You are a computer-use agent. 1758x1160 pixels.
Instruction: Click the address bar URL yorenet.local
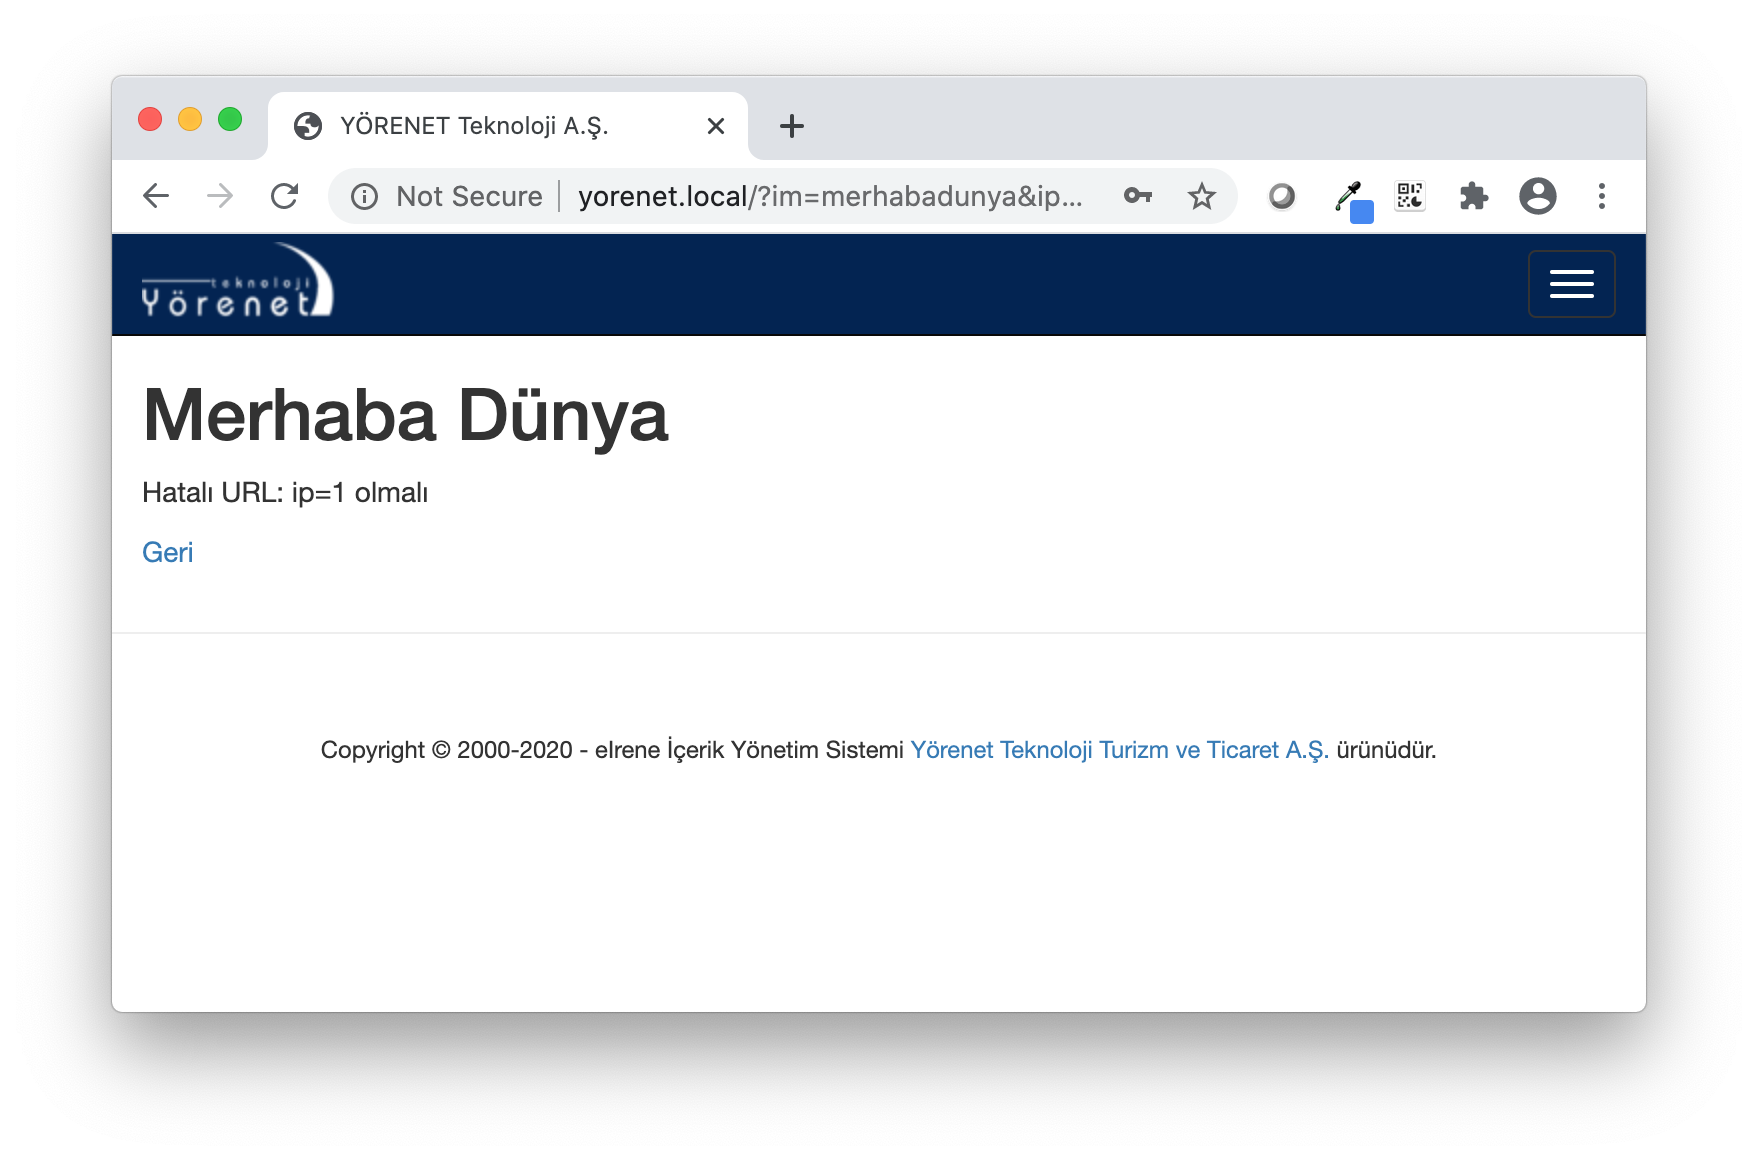(x=830, y=197)
